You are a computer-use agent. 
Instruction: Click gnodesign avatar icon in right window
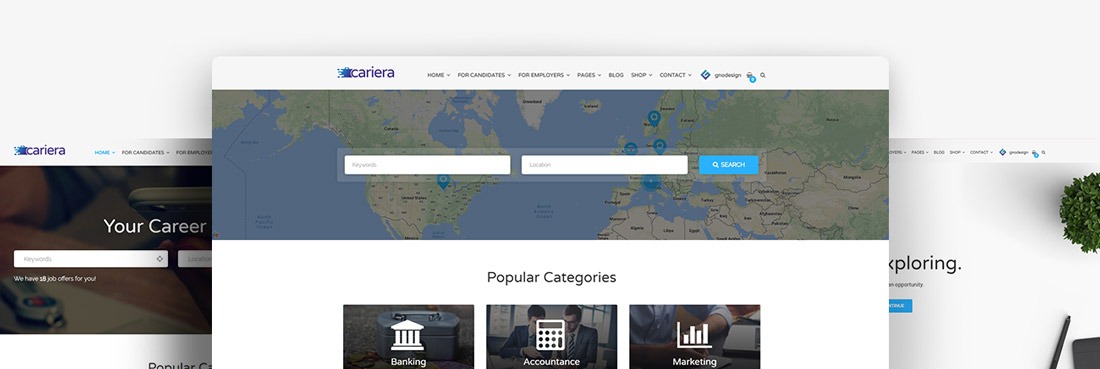pyautogui.click(x=1002, y=152)
